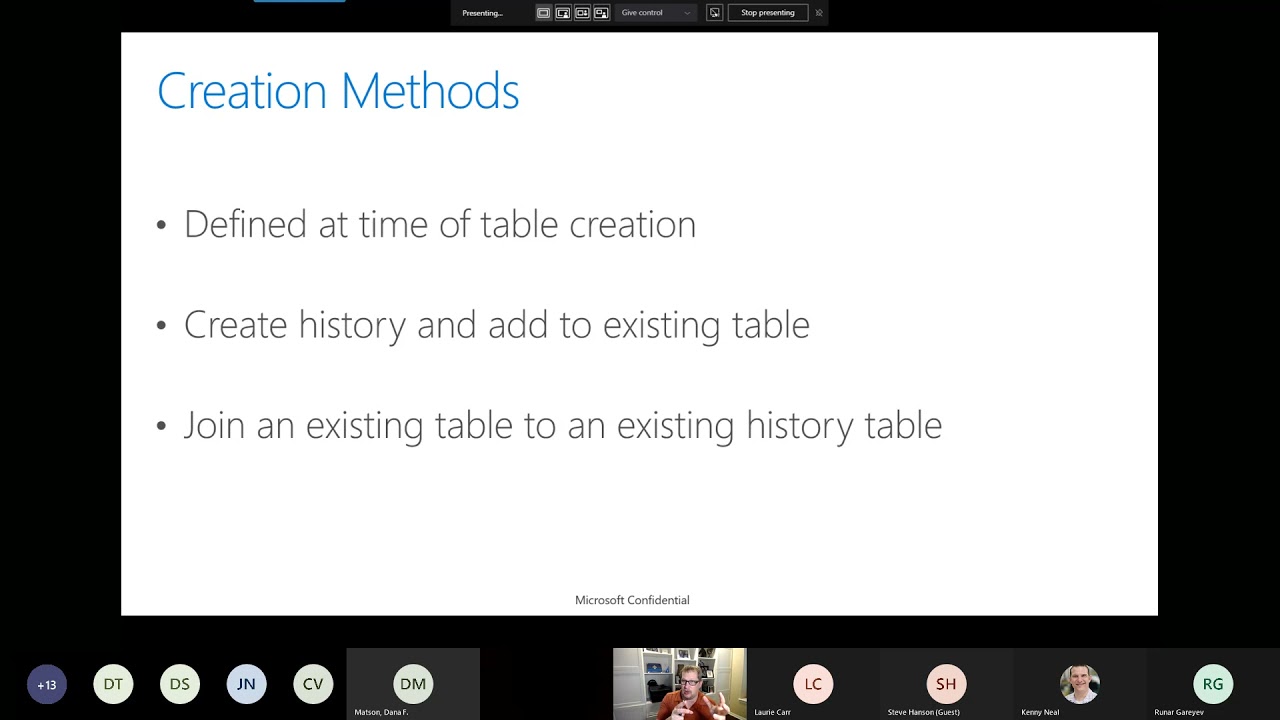
Task: Select content-only presenter layout icon
Action: [x=544, y=13]
